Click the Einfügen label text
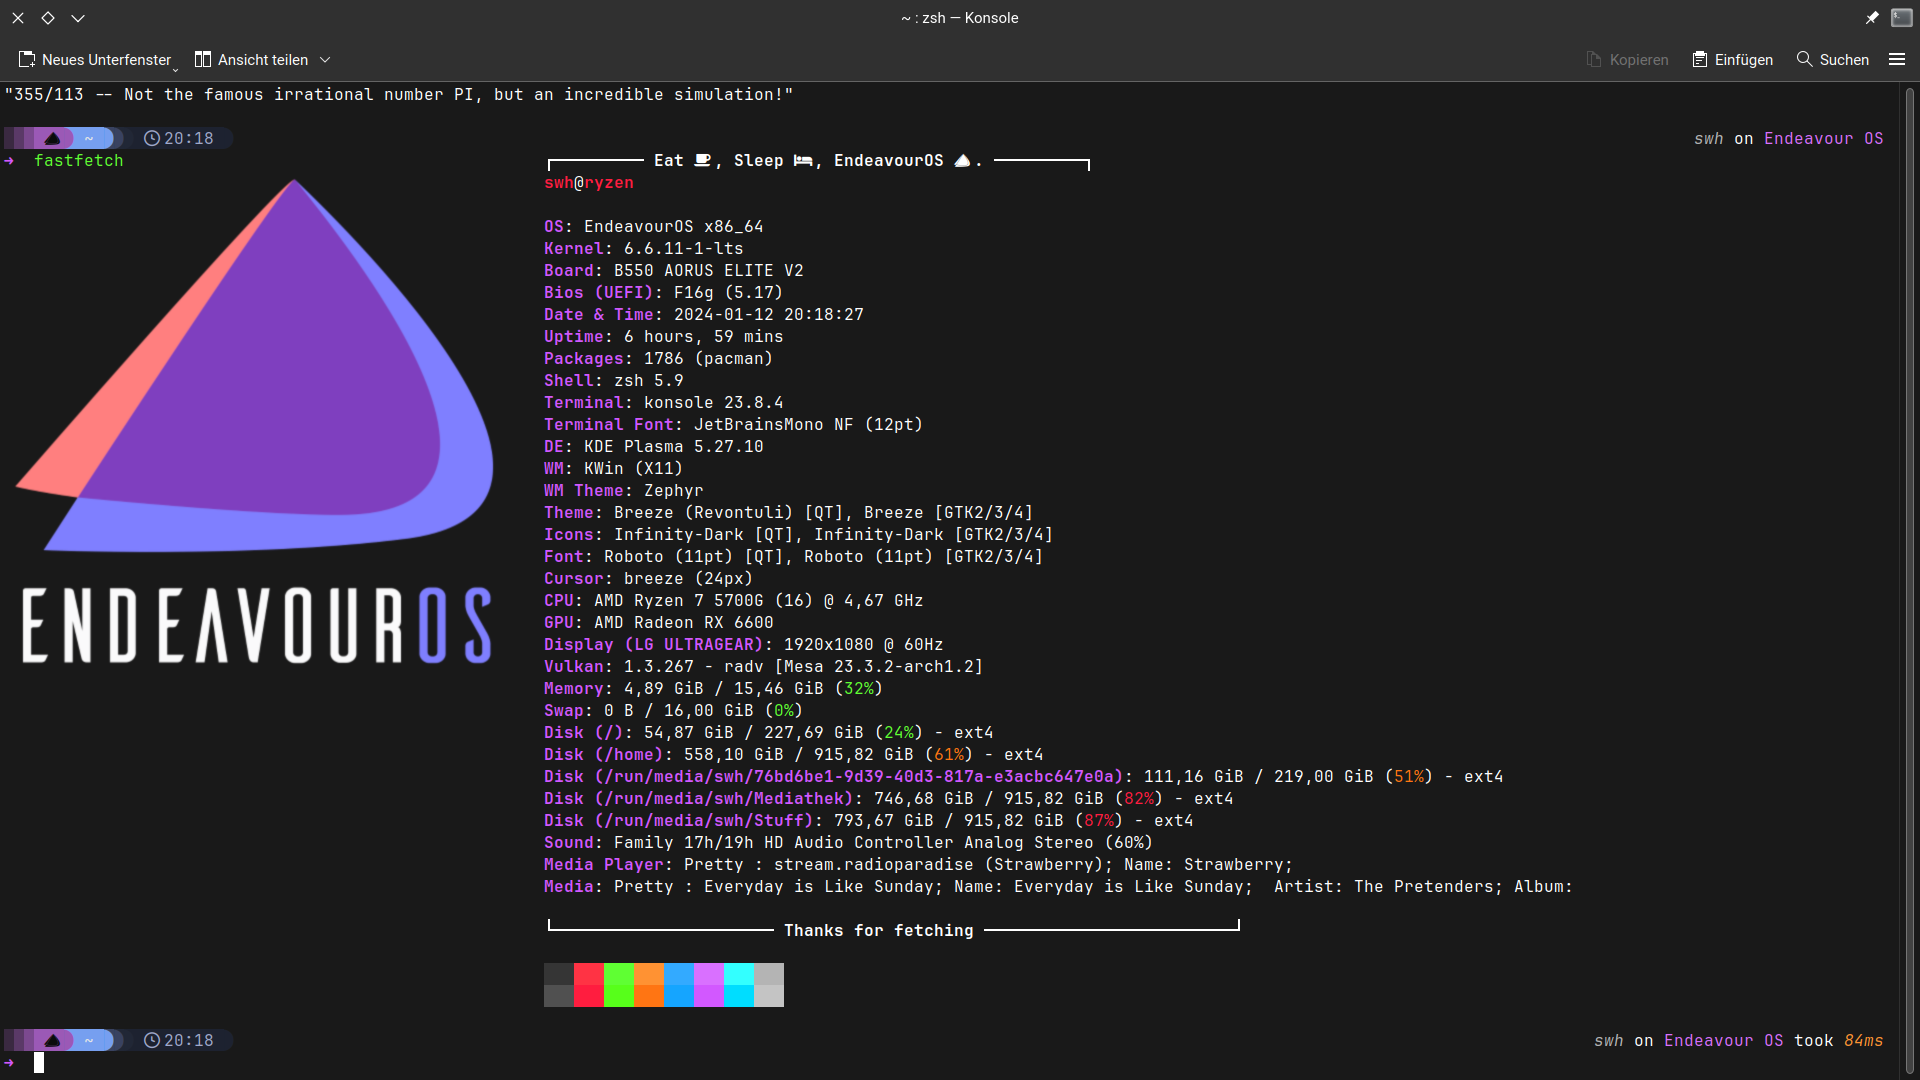 [x=1743, y=60]
